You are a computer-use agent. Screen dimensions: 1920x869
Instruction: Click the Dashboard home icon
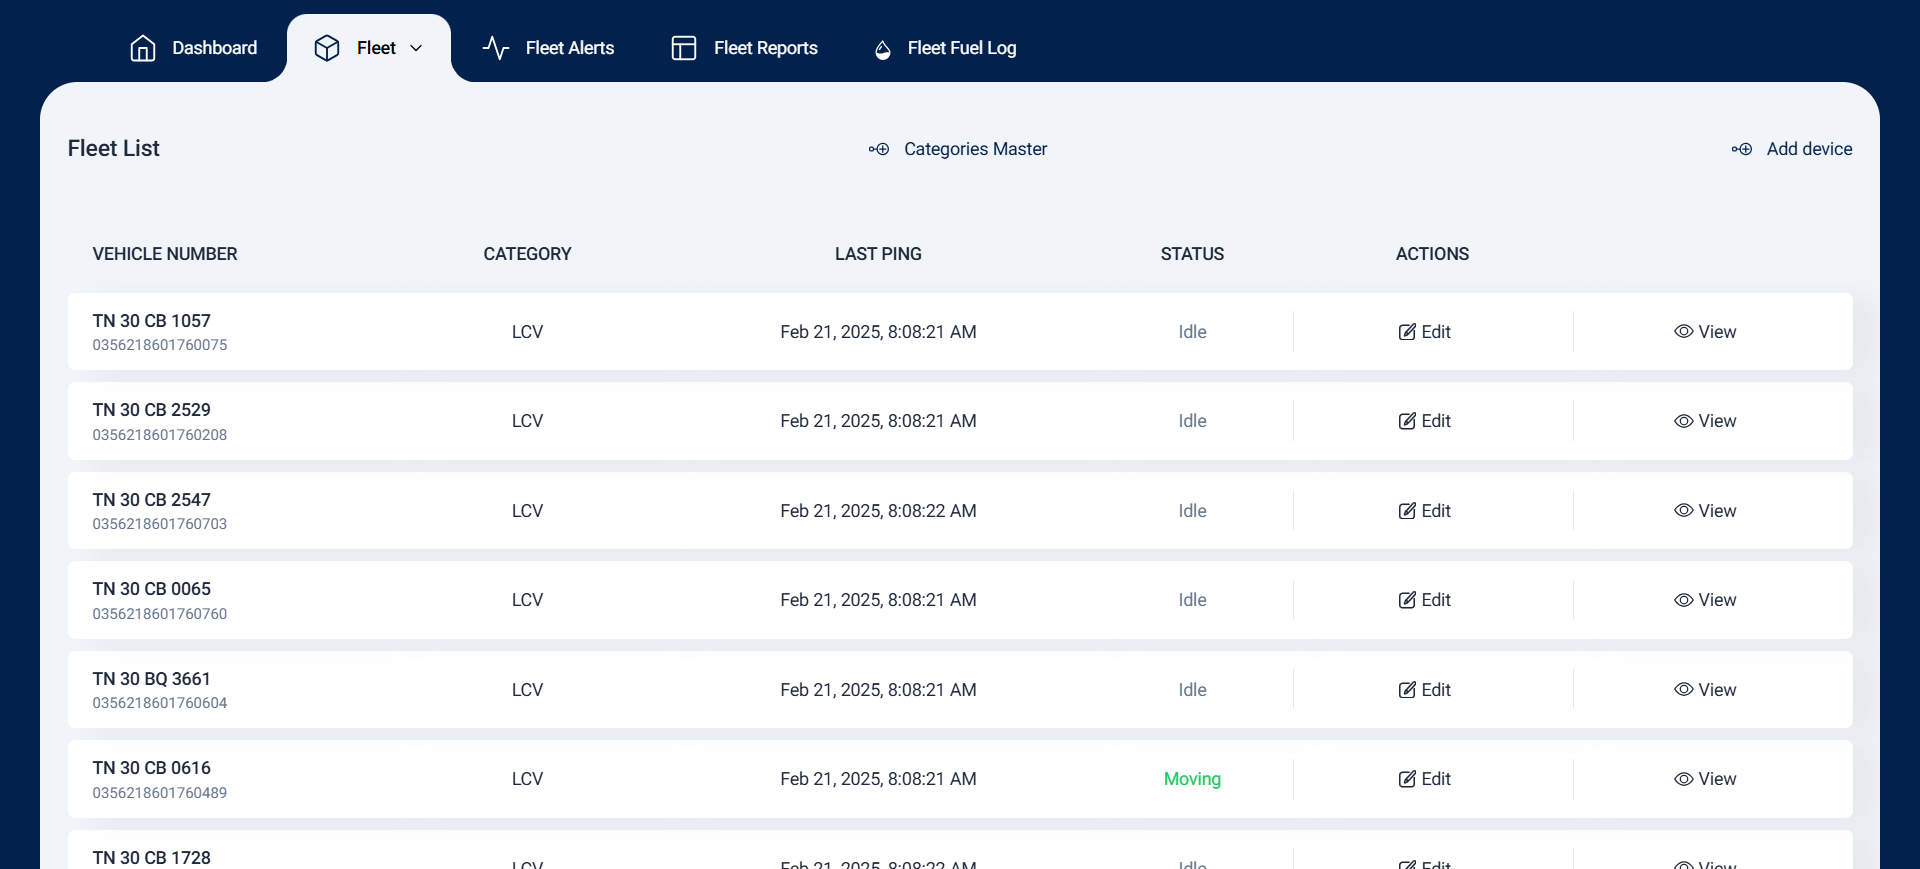[x=143, y=48]
